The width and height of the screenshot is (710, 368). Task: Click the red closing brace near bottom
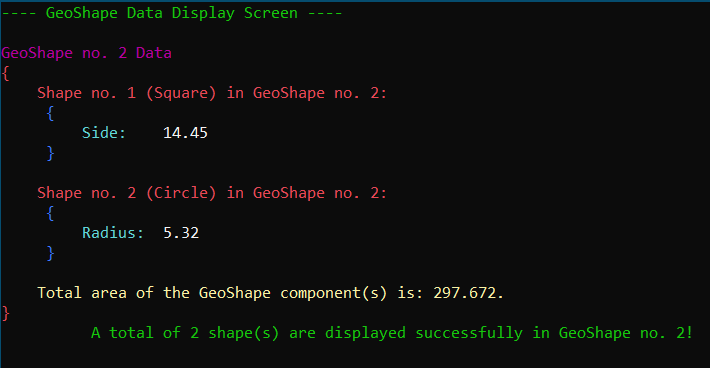[5, 313]
